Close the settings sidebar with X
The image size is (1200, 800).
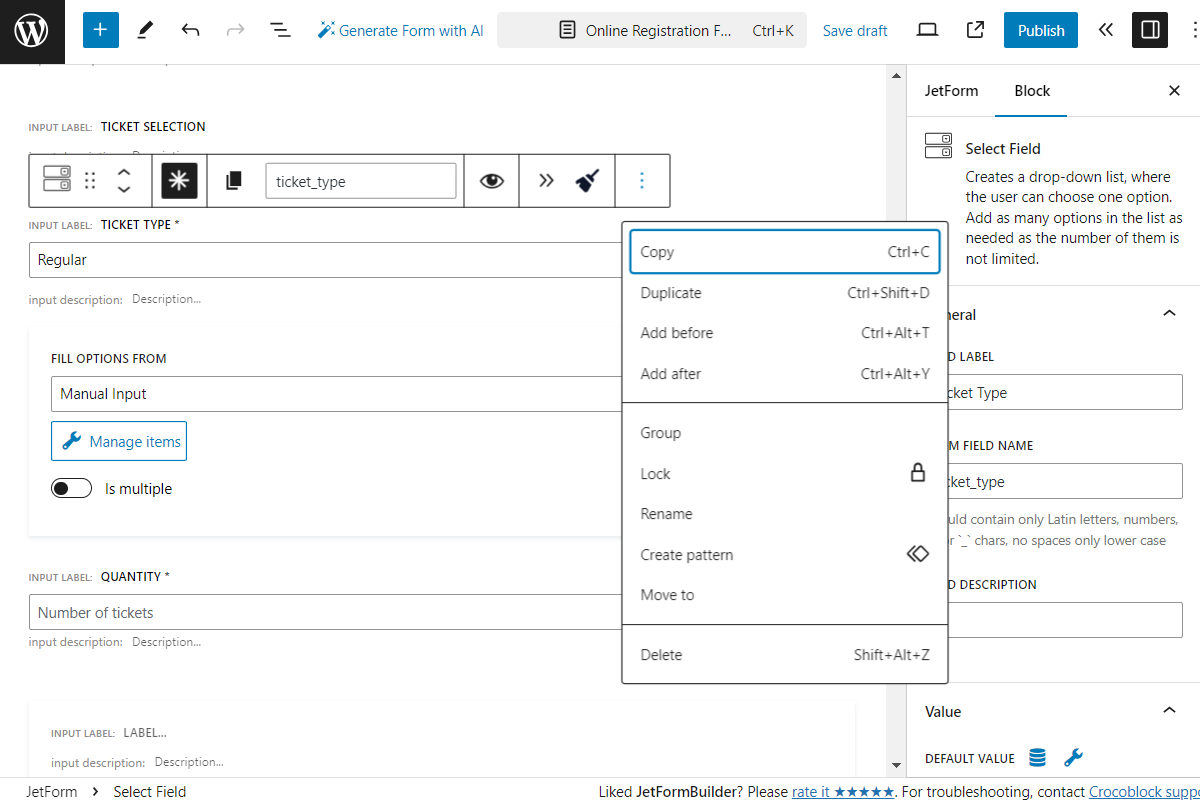[x=1174, y=91]
